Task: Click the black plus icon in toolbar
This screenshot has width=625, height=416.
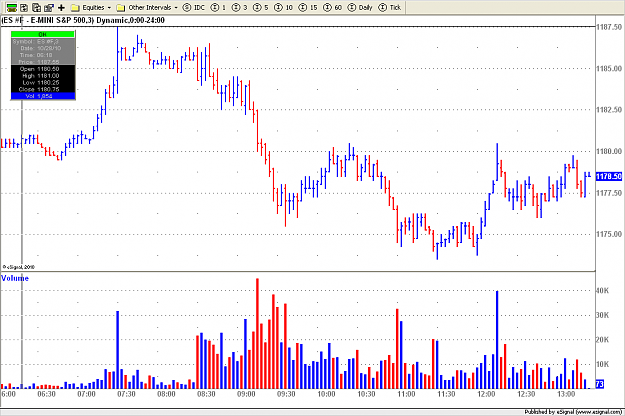Action: pos(61,7)
